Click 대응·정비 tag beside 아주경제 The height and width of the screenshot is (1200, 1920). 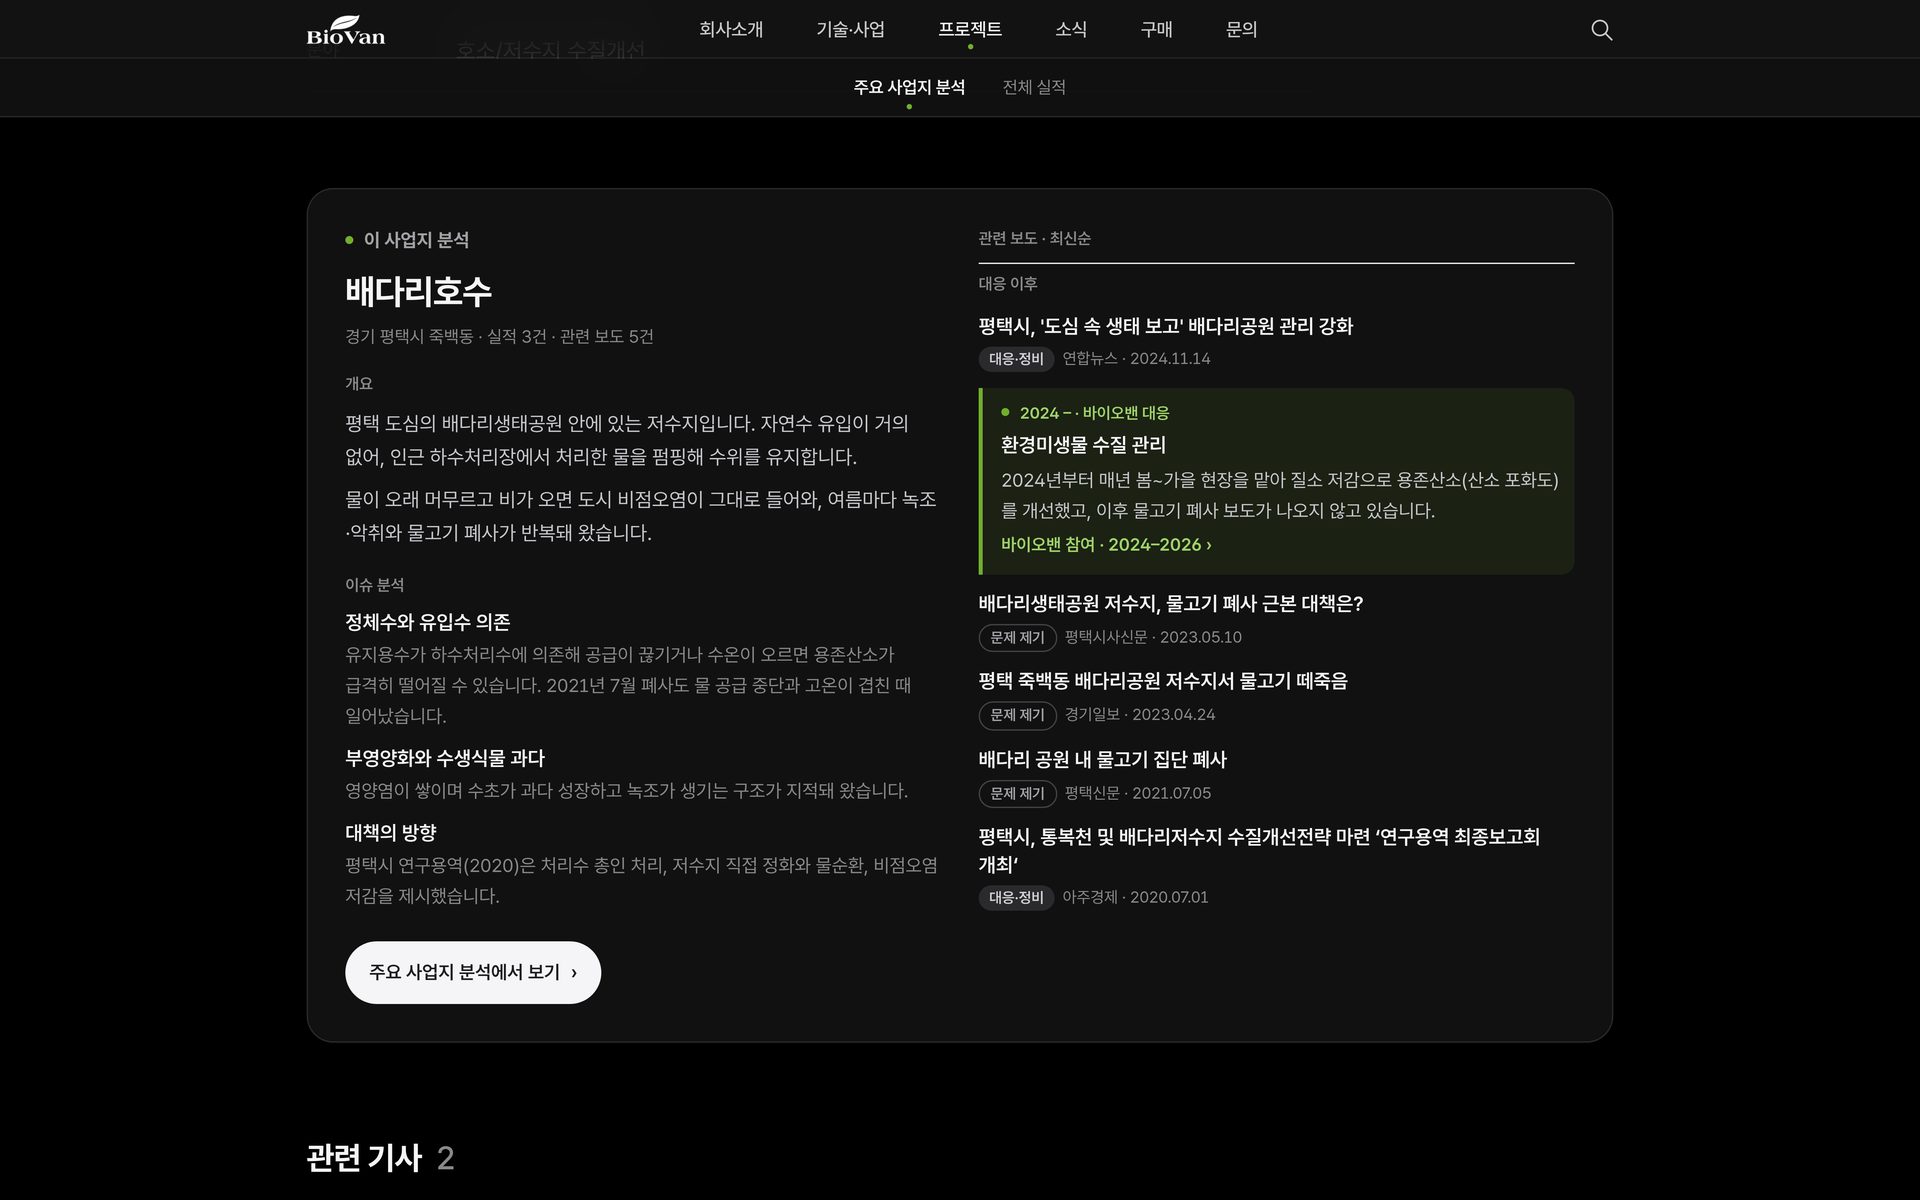click(x=1016, y=898)
